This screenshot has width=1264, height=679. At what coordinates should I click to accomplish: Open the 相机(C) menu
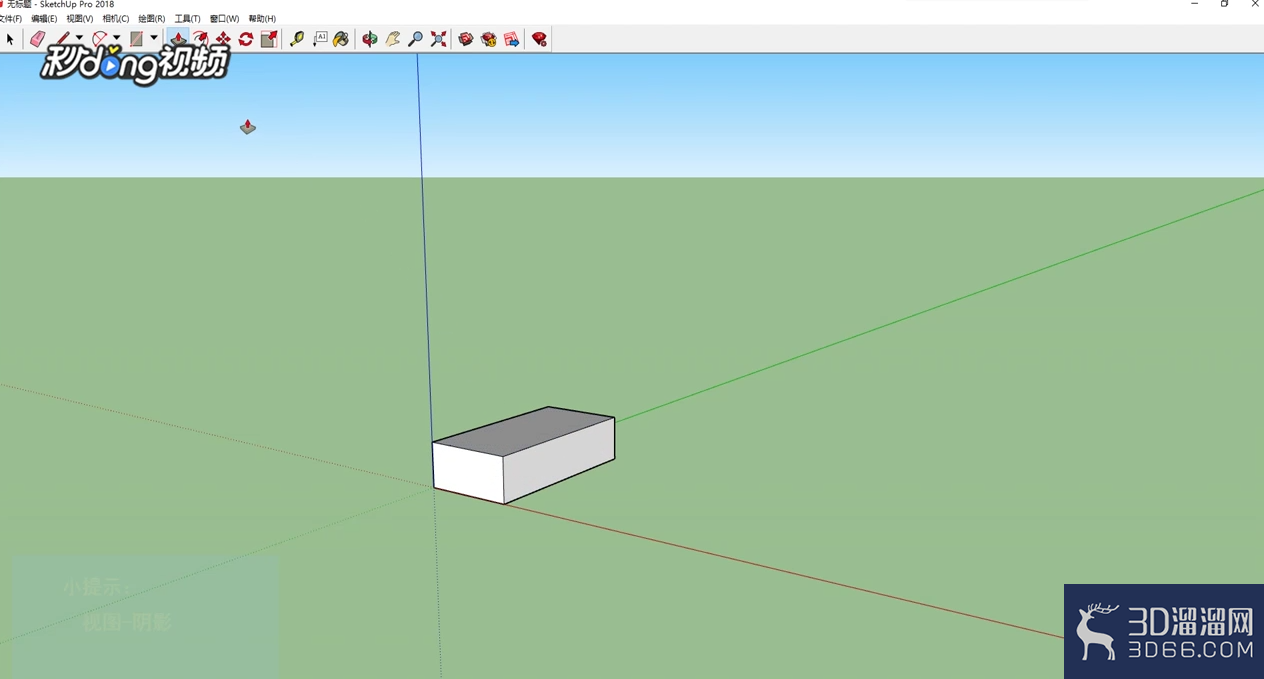116,19
